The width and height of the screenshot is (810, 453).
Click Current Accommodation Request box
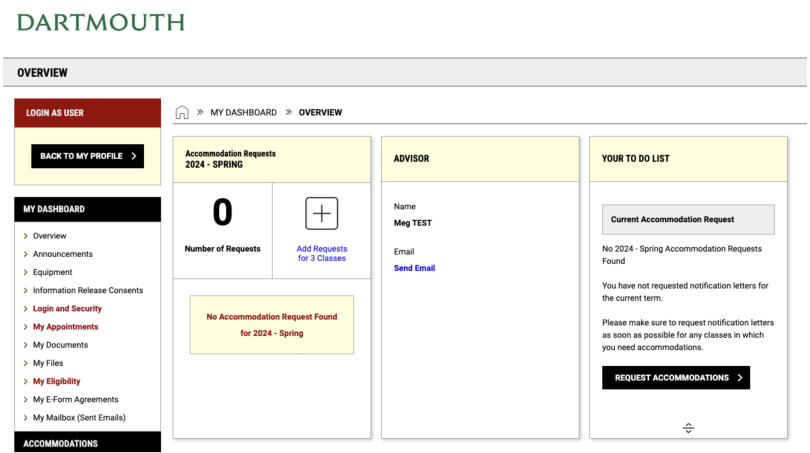688,220
